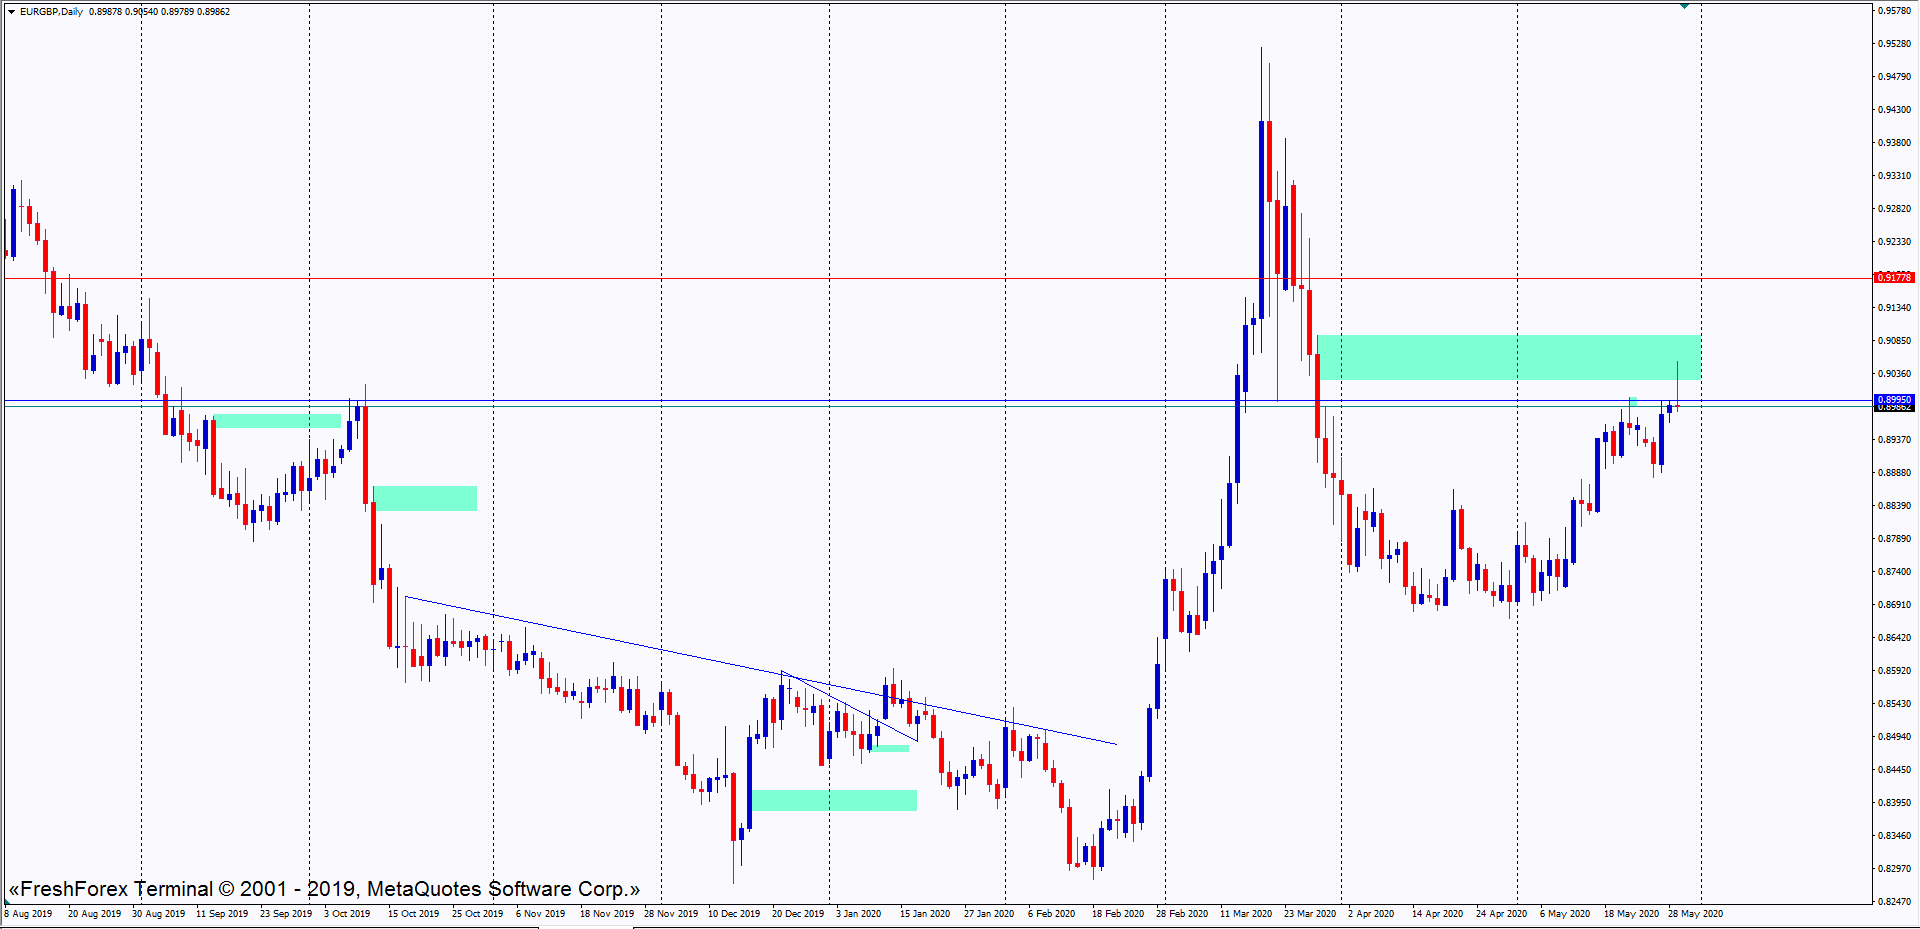
Task: Click the 0.95780 price on the scale
Action: [1894, 11]
